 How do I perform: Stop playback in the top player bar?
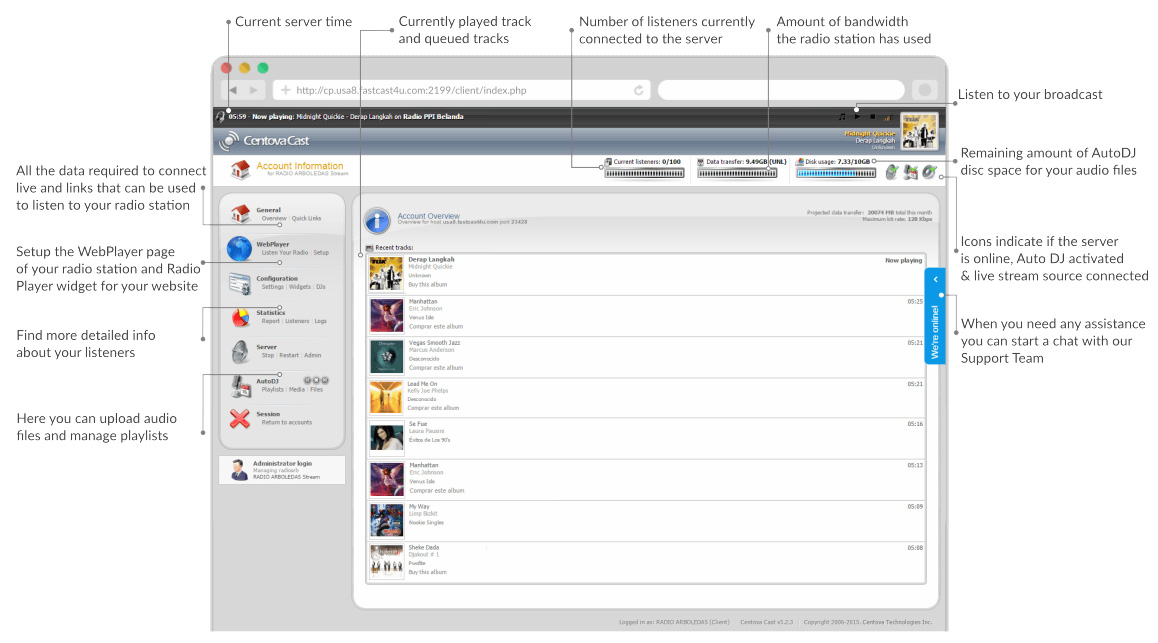pos(872,116)
